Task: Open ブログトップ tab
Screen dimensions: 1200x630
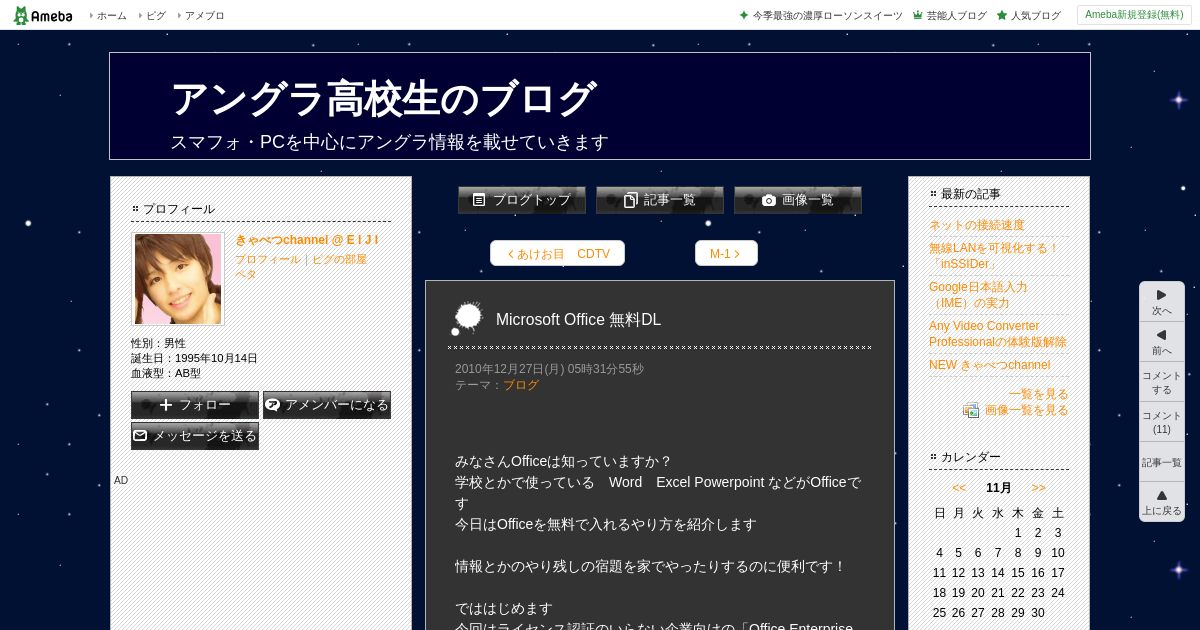Action: (522, 200)
